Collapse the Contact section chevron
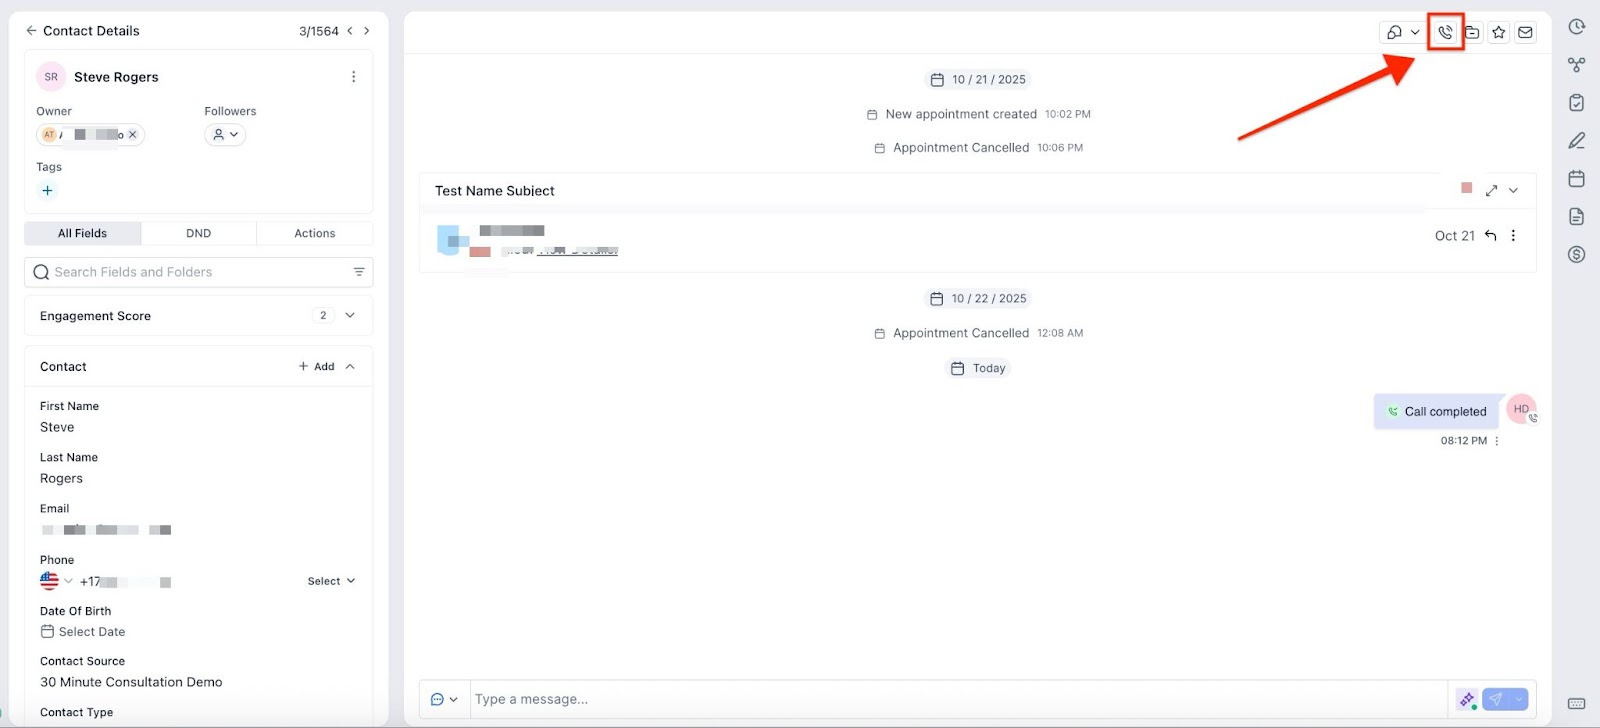This screenshot has height=728, width=1600. tap(350, 367)
